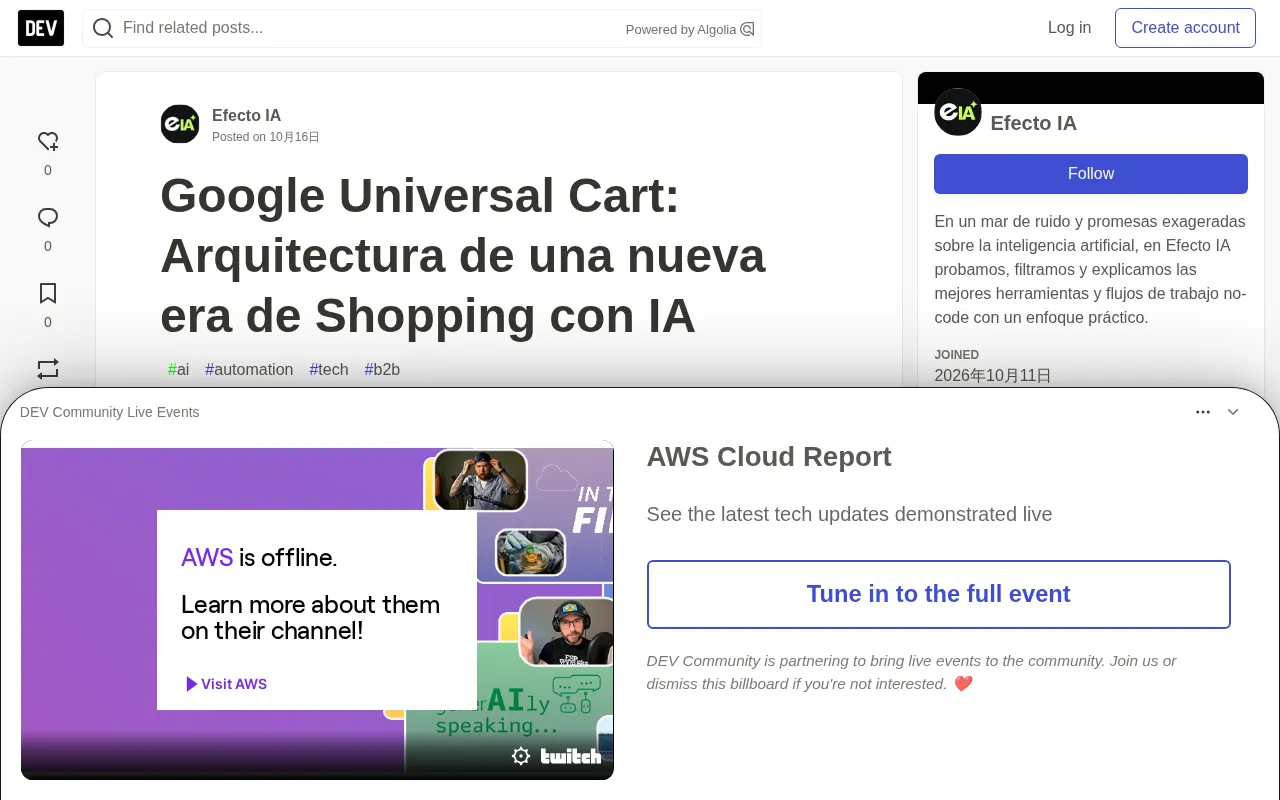Open Efecto IA avatar in profile sidebar card
1280x800 pixels.
[958, 112]
